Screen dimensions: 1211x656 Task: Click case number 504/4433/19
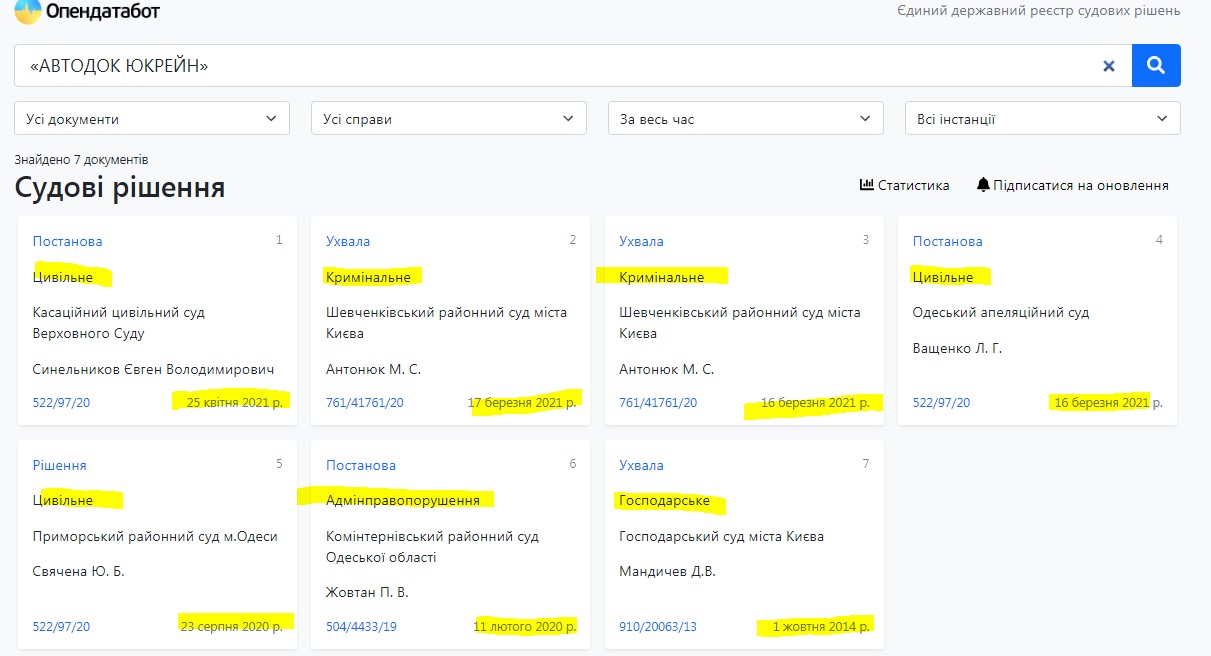(x=361, y=627)
